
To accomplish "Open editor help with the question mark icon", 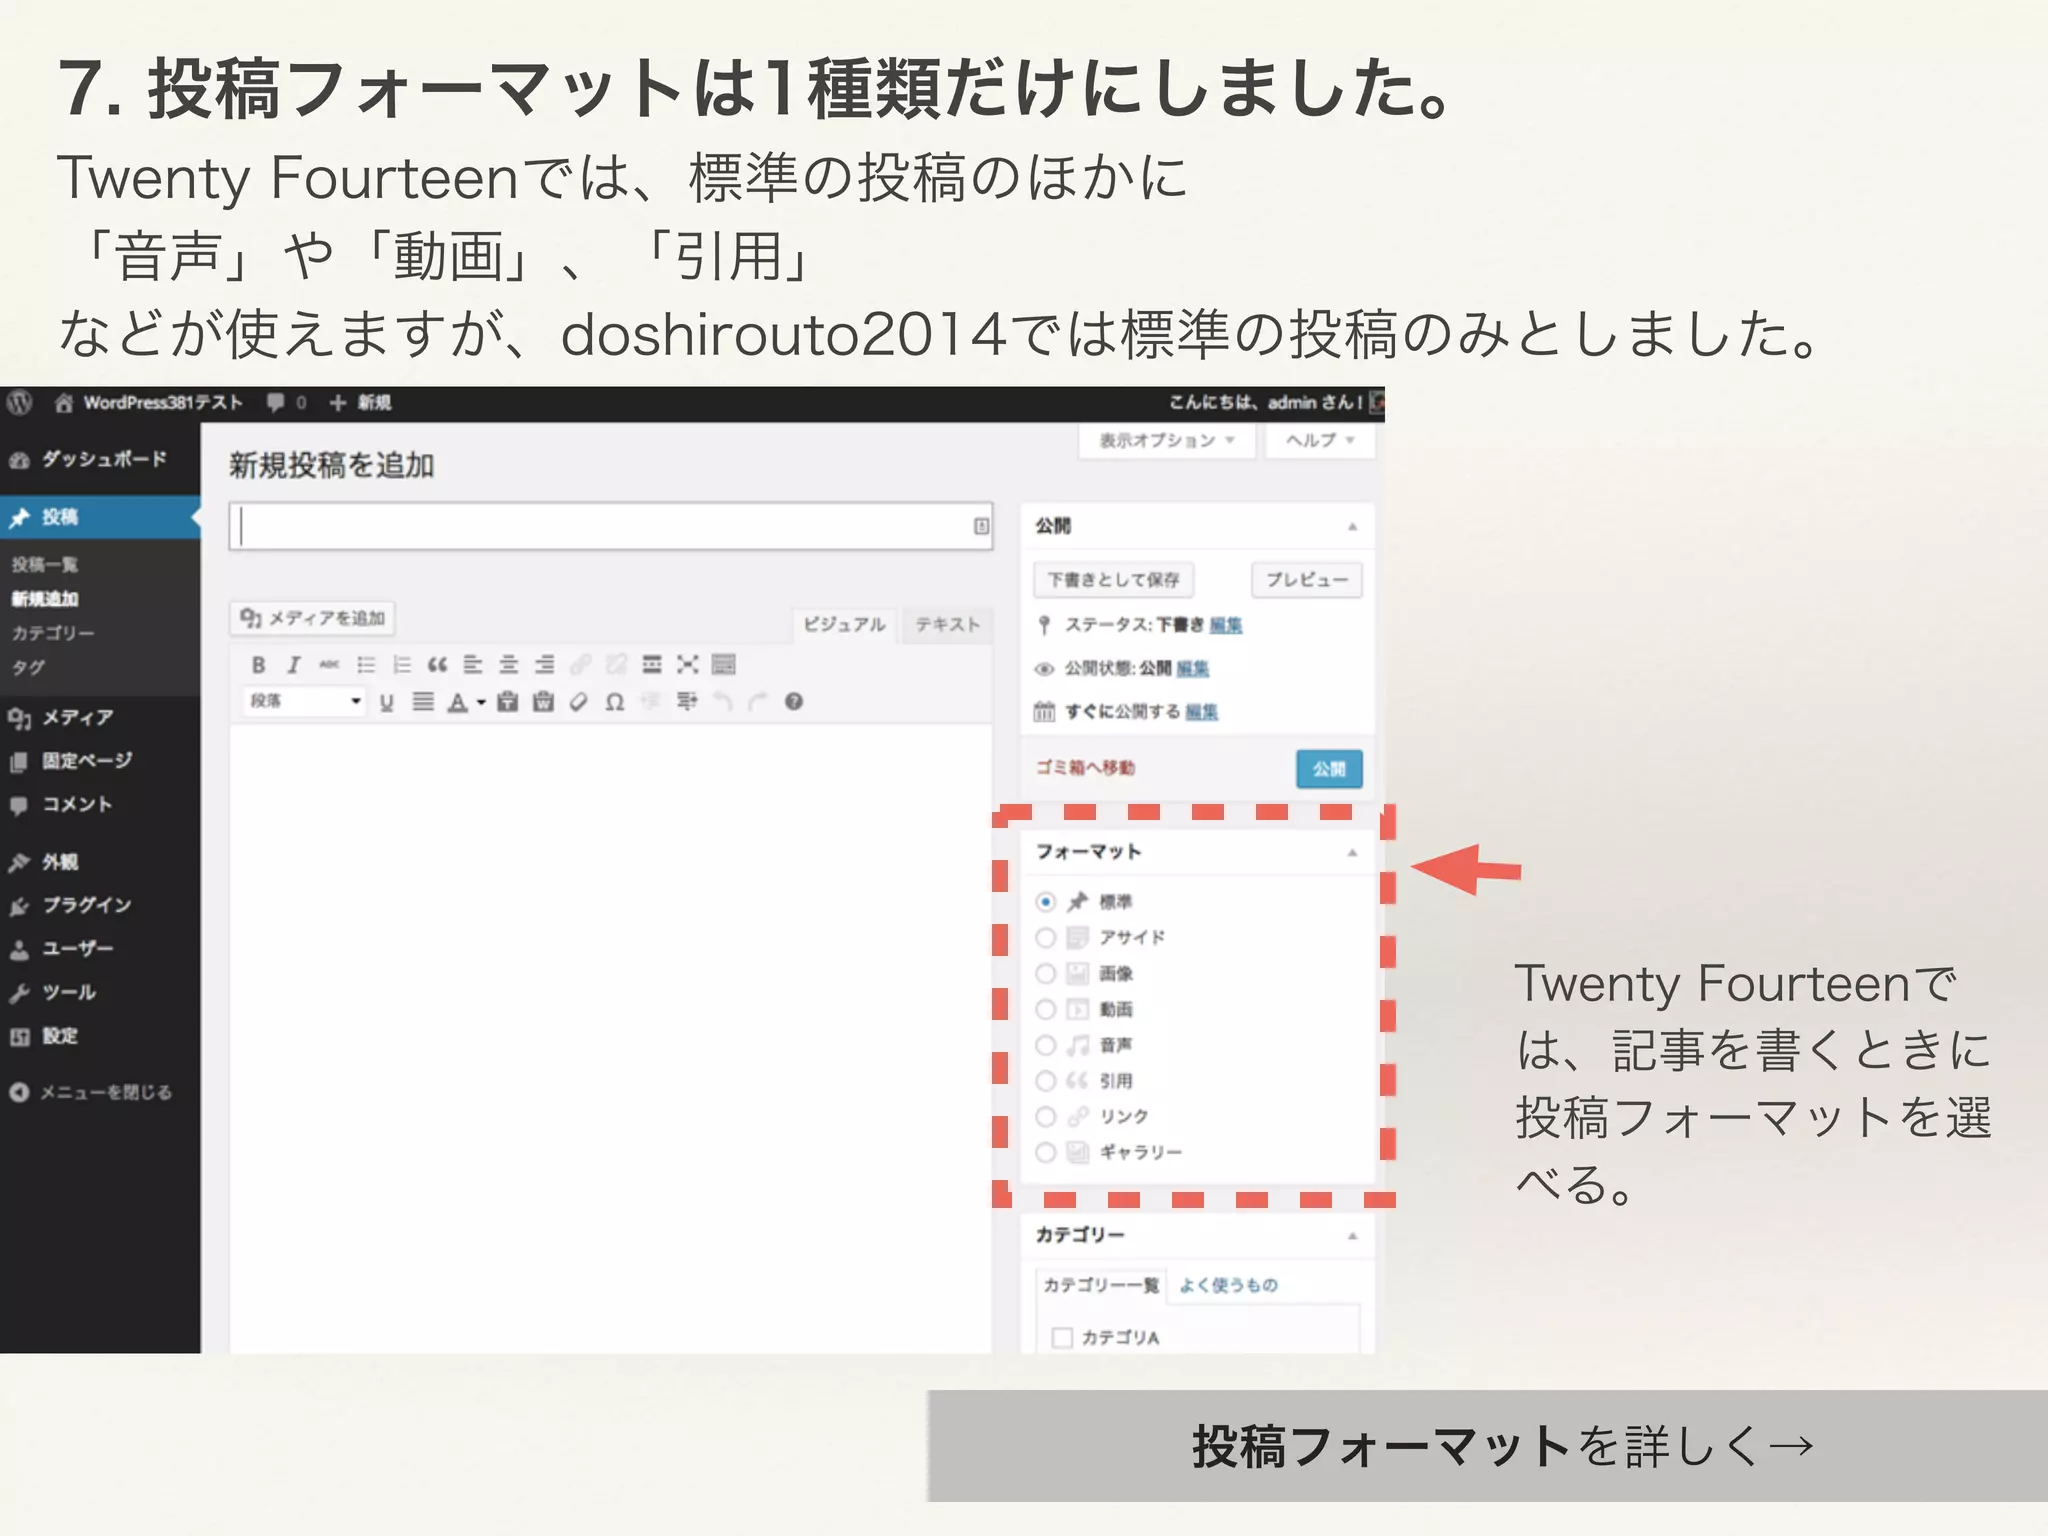I will pyautogui.click(x=794, y=702).
